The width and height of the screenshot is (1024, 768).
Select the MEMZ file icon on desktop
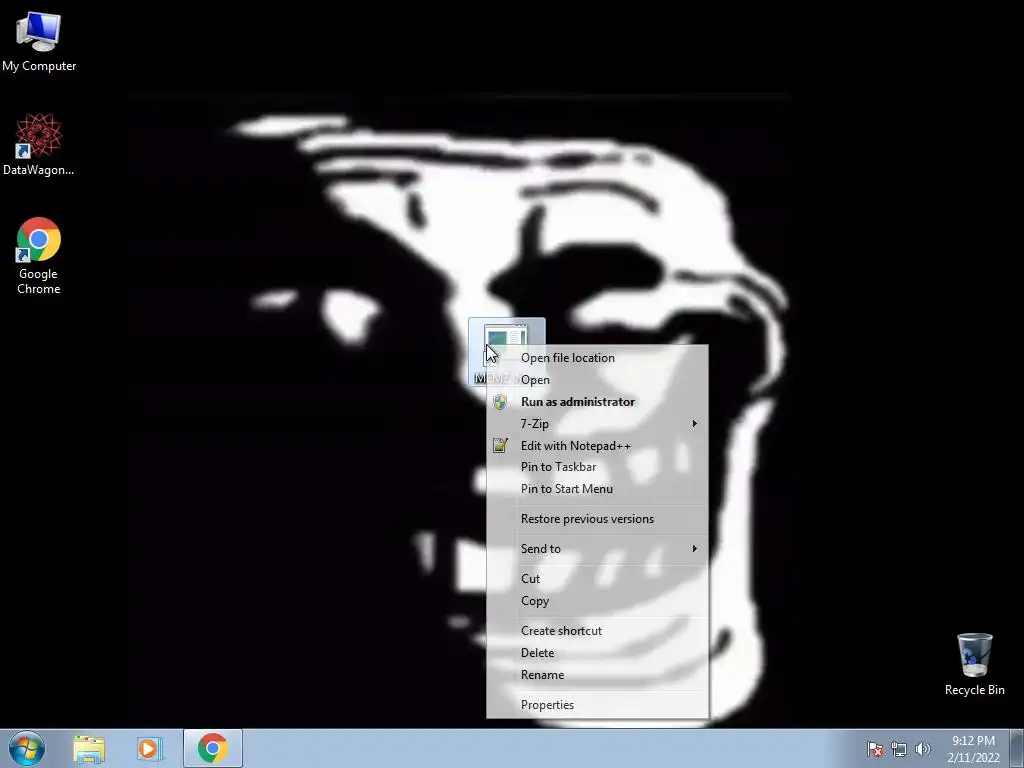pos(506,351)
